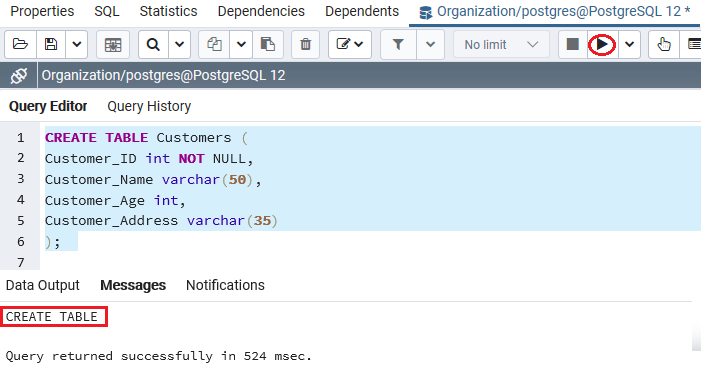The height and width of the screenshot is (378, 701).
Task: Click the Delete trash can icon
Action: (x=305, y=45)
